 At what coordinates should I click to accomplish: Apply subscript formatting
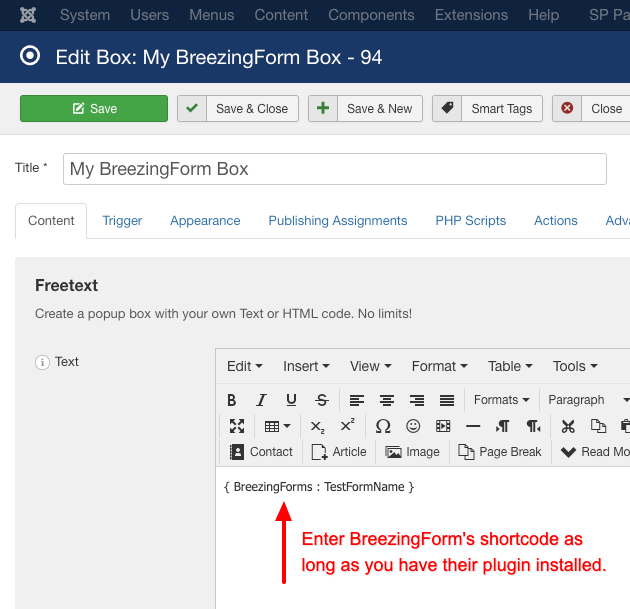pyautogui.click(x=317, y=426)
